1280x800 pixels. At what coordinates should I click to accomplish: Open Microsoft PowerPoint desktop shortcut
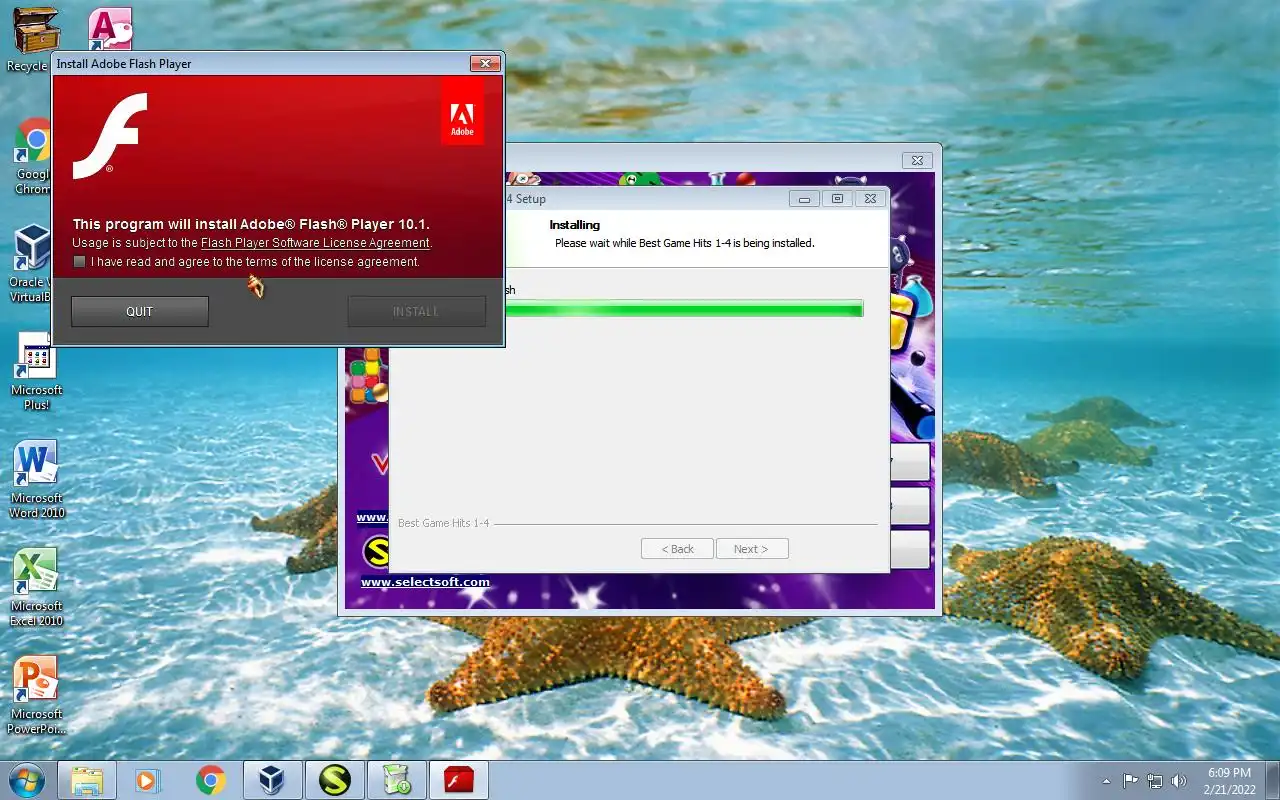point(37,696)
